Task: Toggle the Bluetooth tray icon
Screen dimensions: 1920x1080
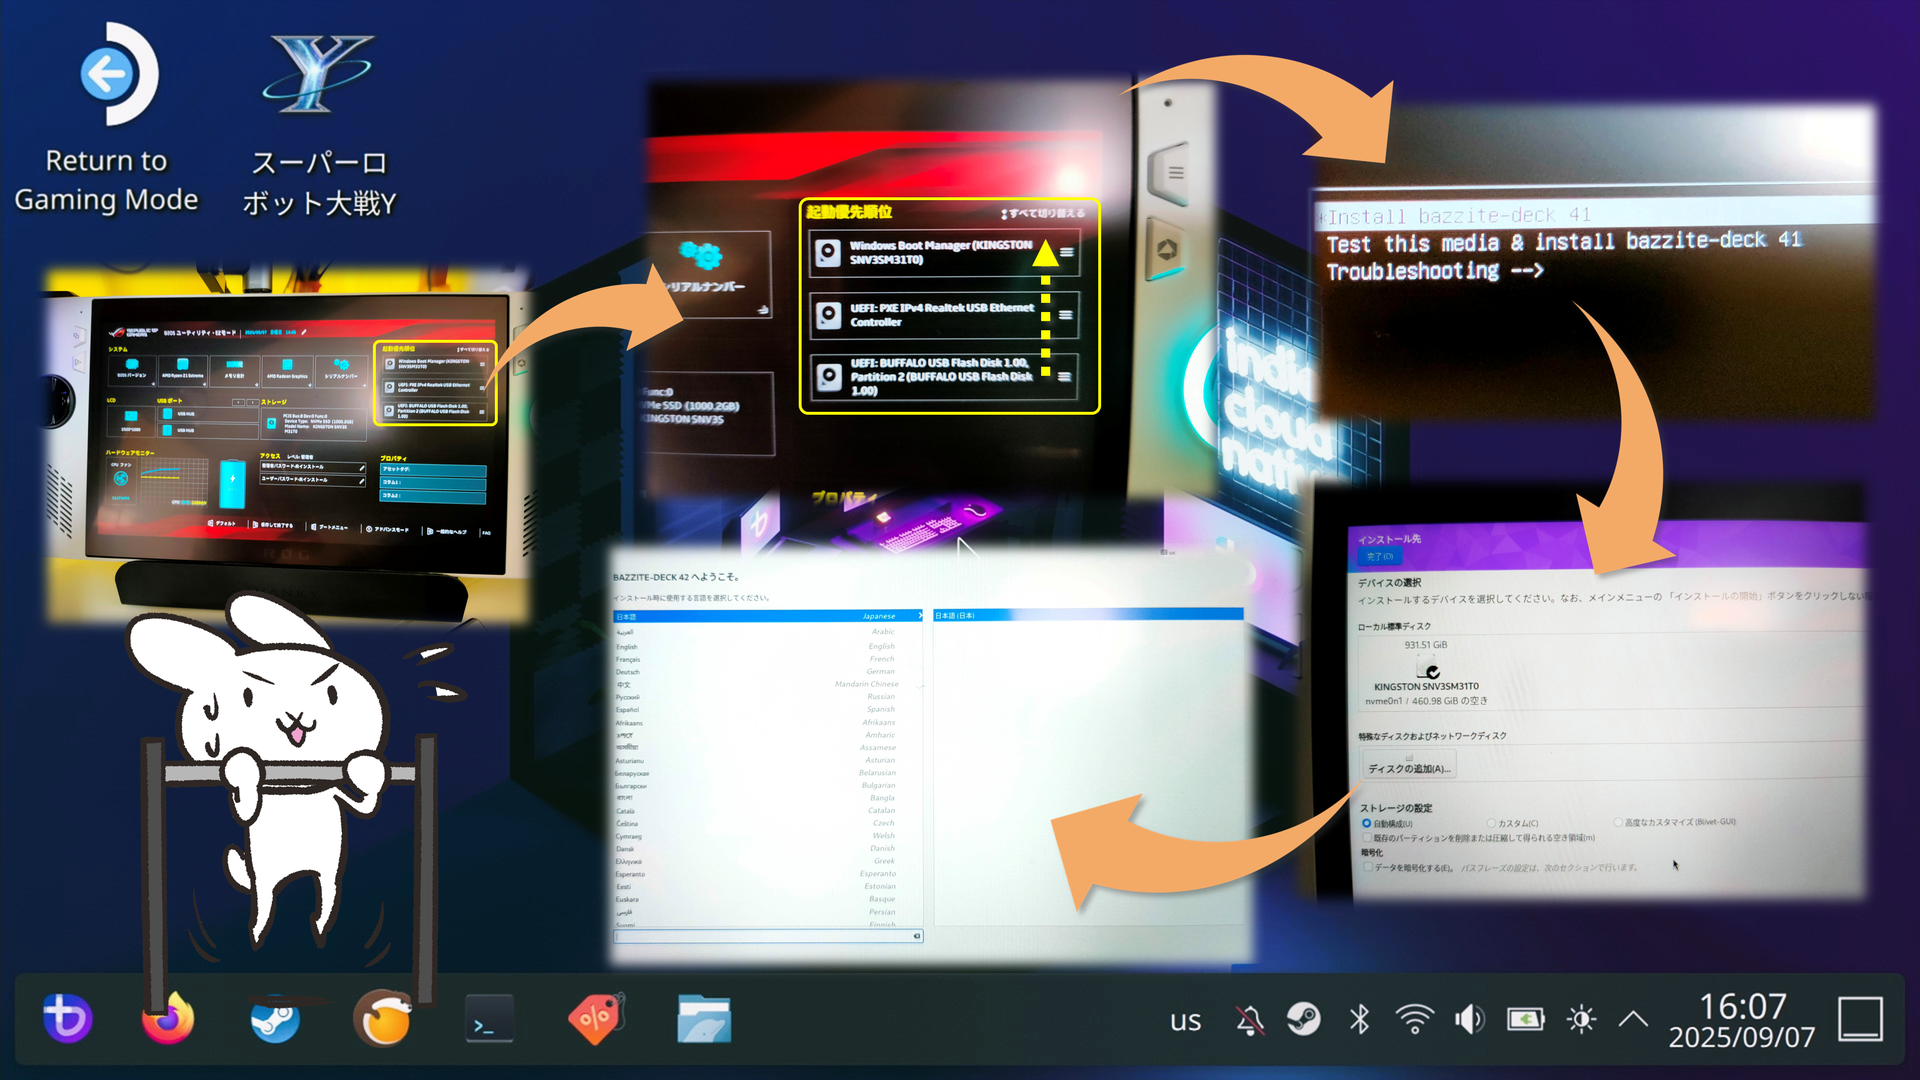Action: (x=1359, y=1020)
